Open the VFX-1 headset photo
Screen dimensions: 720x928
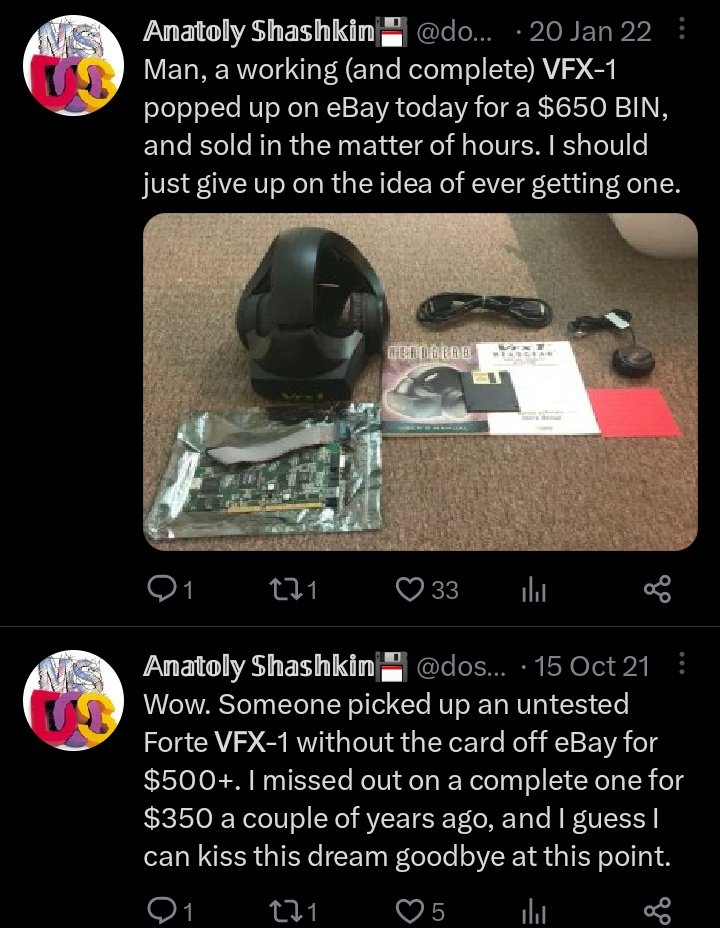point(421,382)
